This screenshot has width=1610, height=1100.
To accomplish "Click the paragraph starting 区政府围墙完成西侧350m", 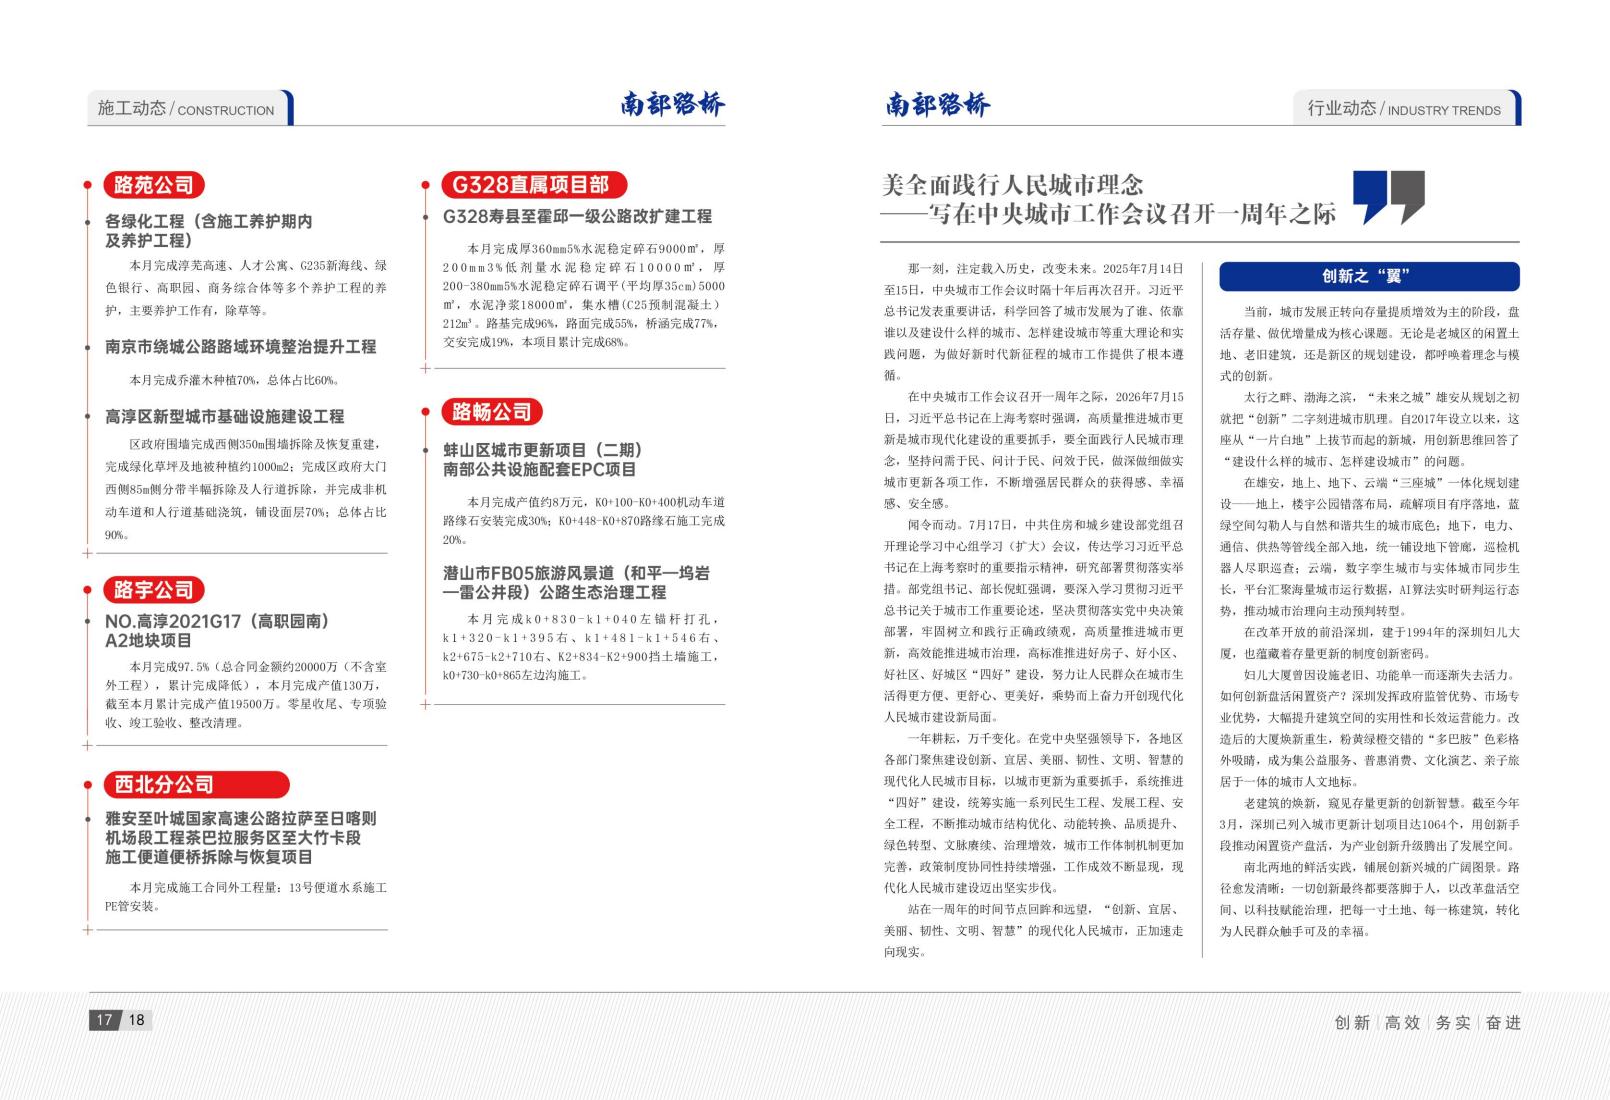I will pos(246,489).
